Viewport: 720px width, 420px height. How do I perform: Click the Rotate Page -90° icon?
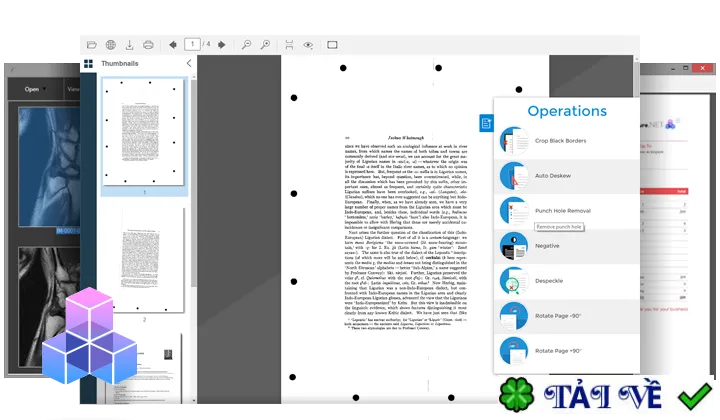[x=514, y=316]
